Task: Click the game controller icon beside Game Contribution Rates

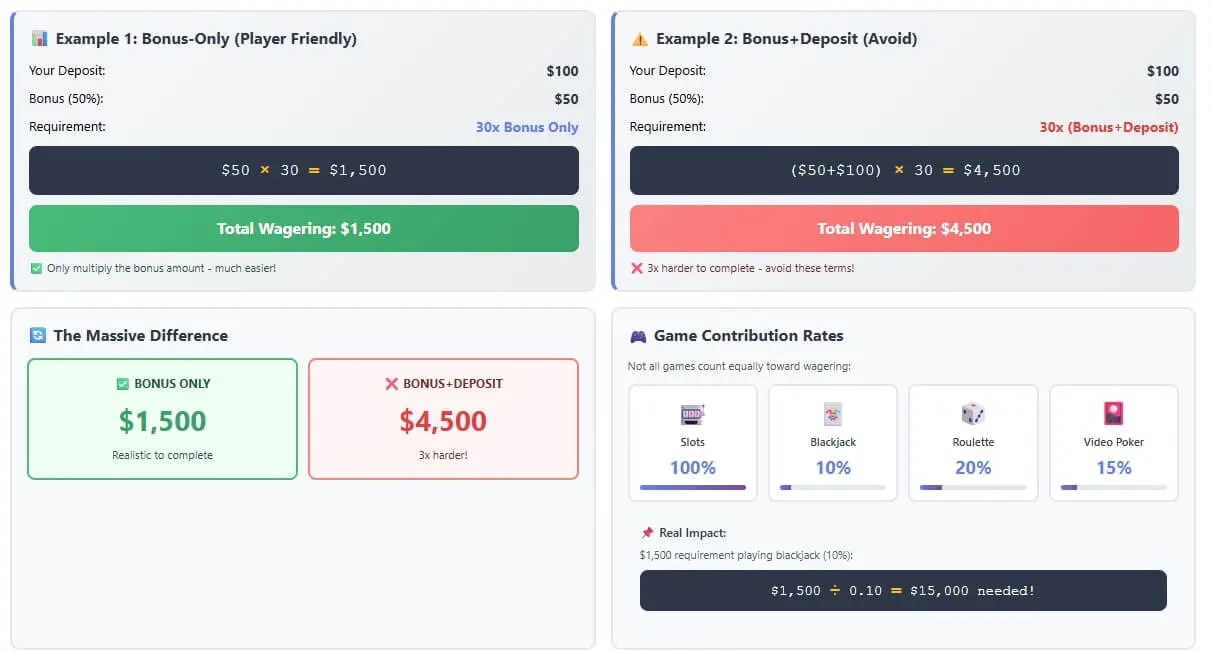Action: tap(638, 336)
